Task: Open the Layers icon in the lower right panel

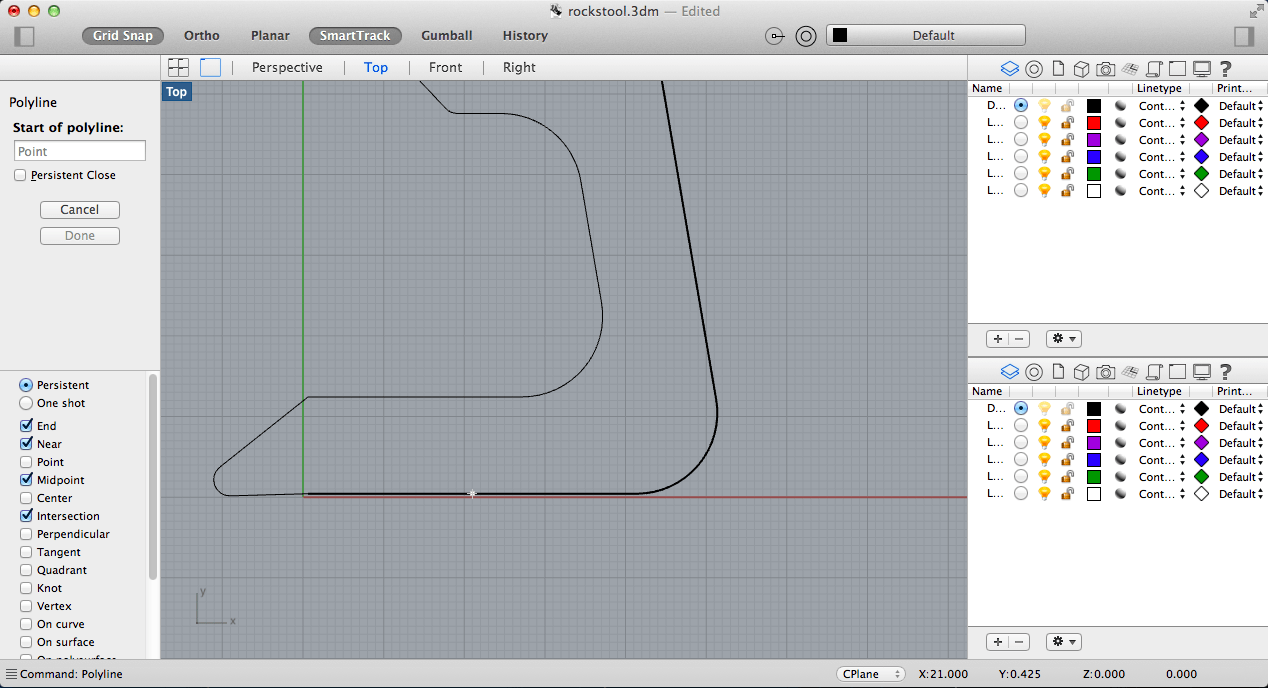Action: tap(1009, 372)
